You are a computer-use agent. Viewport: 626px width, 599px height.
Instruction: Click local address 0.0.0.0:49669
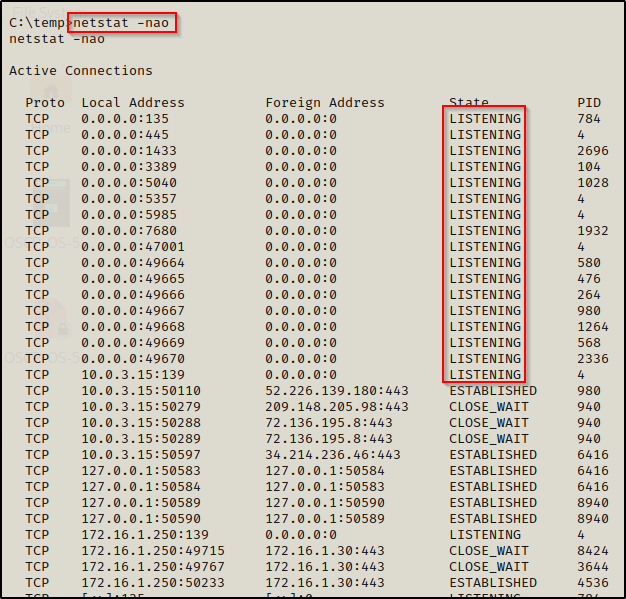[133, 342]
